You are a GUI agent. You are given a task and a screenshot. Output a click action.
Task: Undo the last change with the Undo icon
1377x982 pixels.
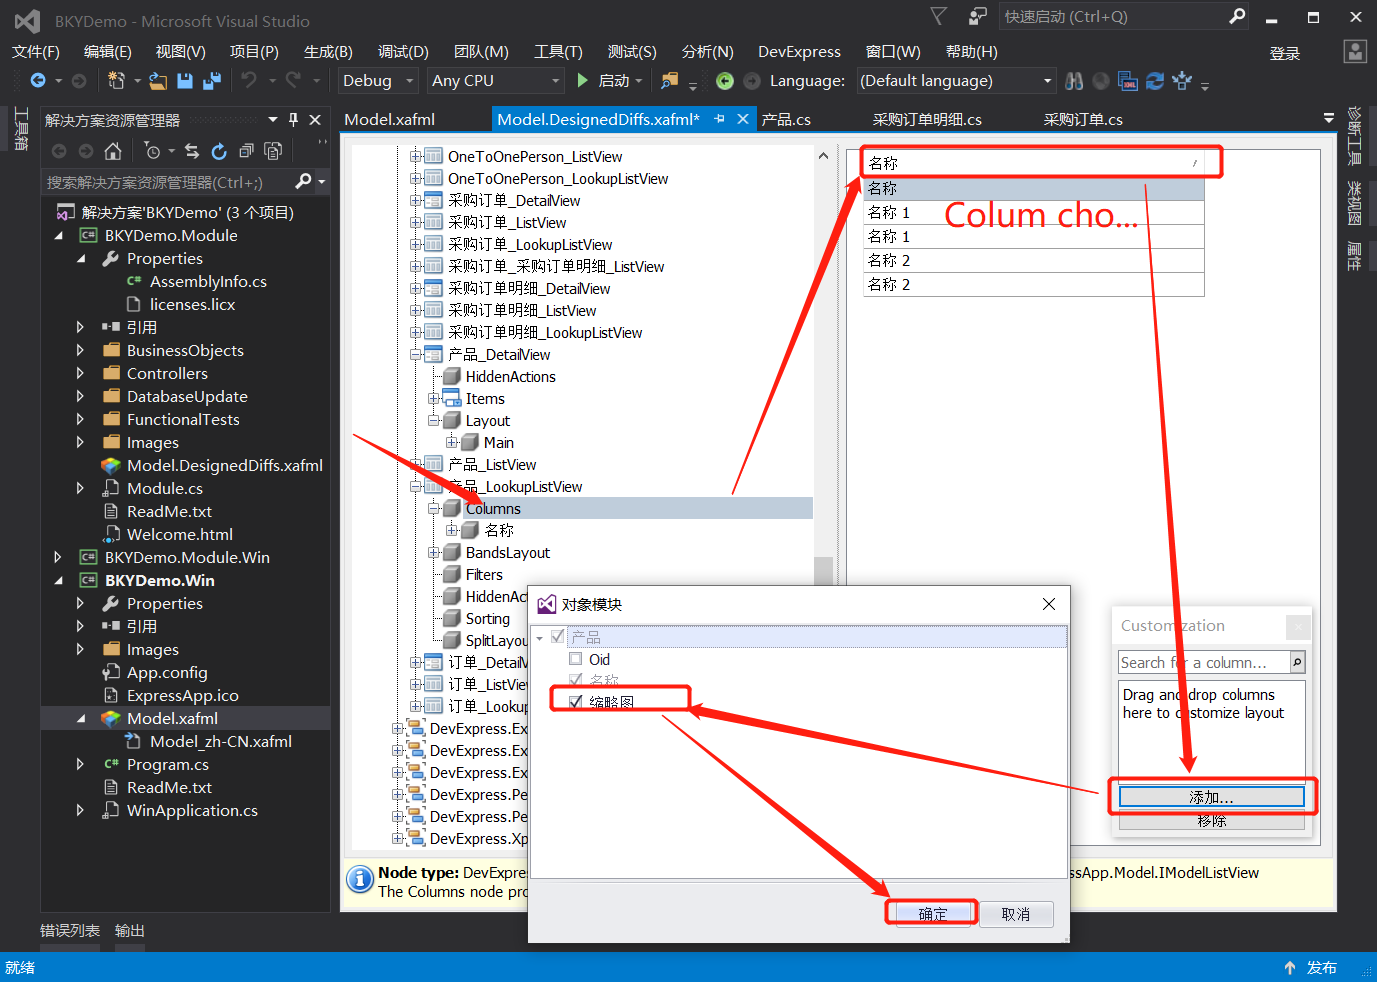tap(249, 81)
